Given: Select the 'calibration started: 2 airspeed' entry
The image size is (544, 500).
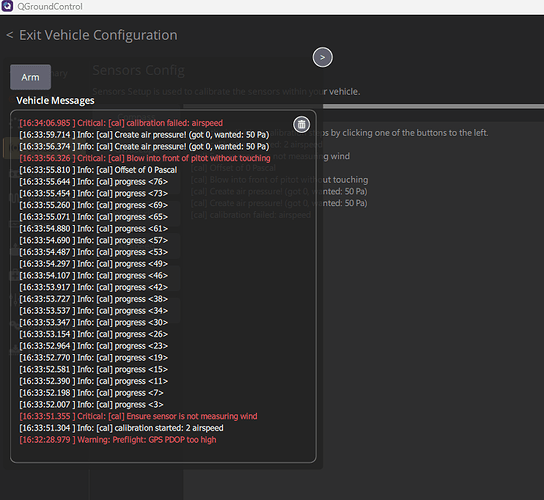Looking at the screenshot, I should pyautogui.click(x=121, y=428).
